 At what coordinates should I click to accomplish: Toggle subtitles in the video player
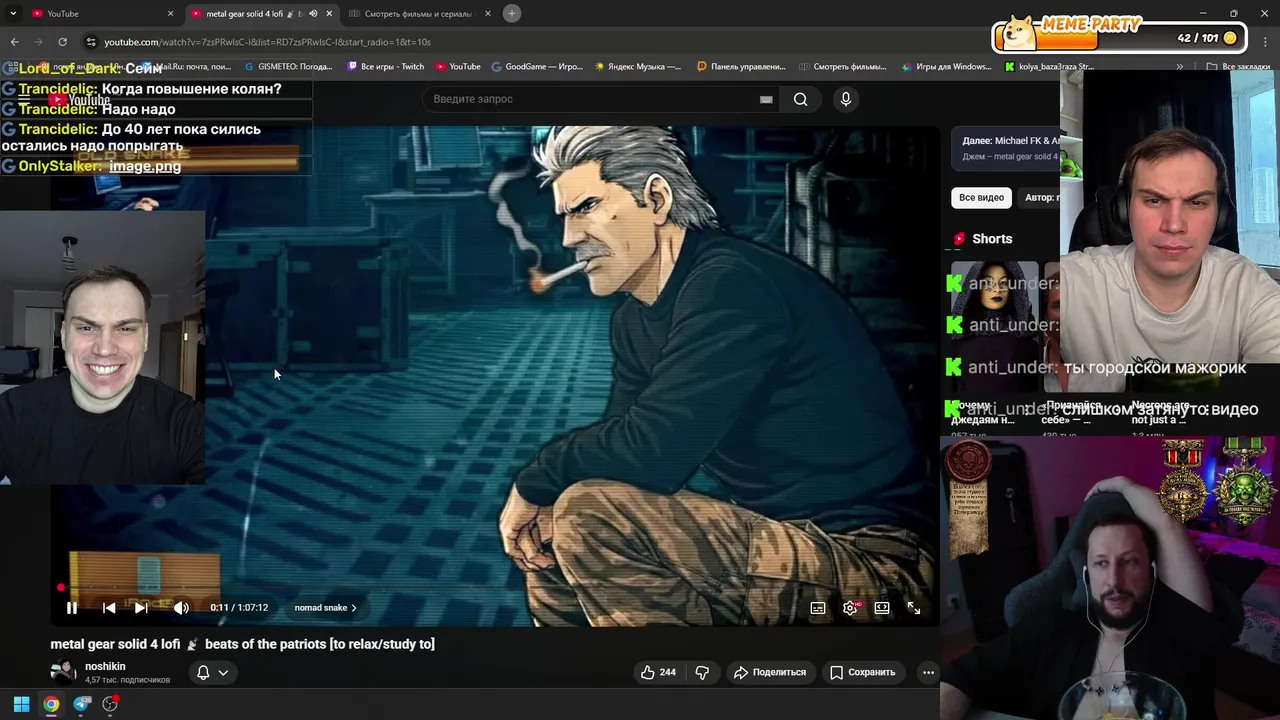[818, 607]
